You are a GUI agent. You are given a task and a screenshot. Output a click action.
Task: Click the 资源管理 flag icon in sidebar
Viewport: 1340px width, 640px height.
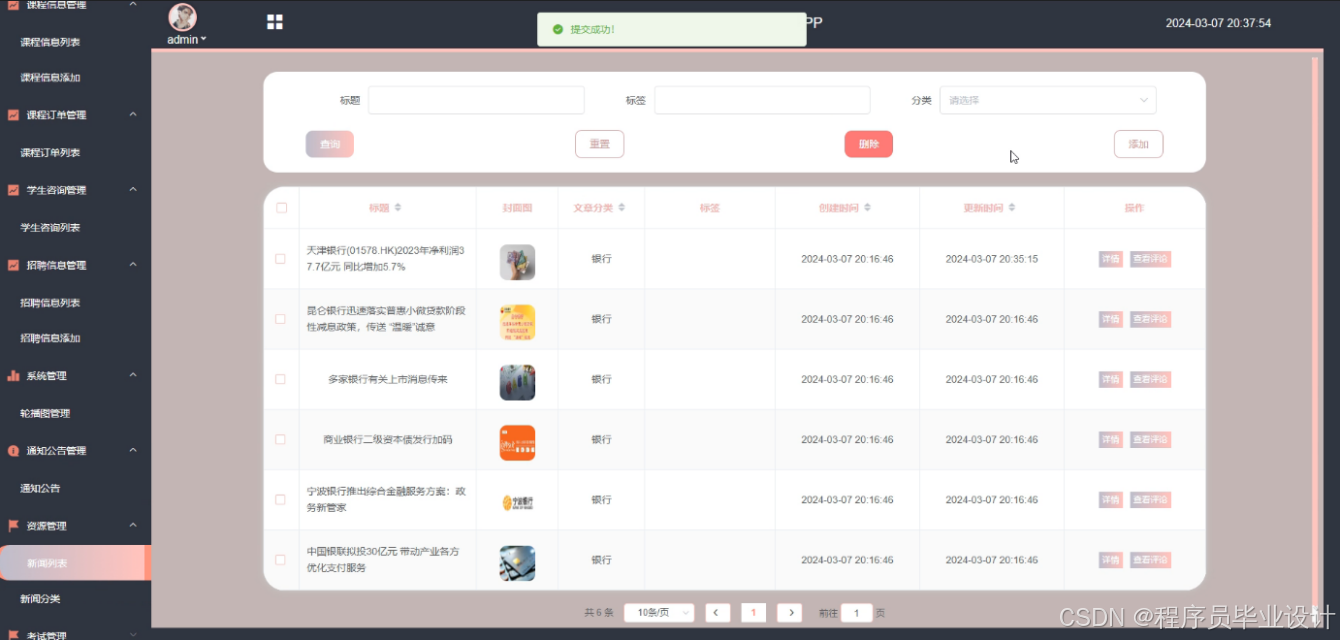[12, 526]
